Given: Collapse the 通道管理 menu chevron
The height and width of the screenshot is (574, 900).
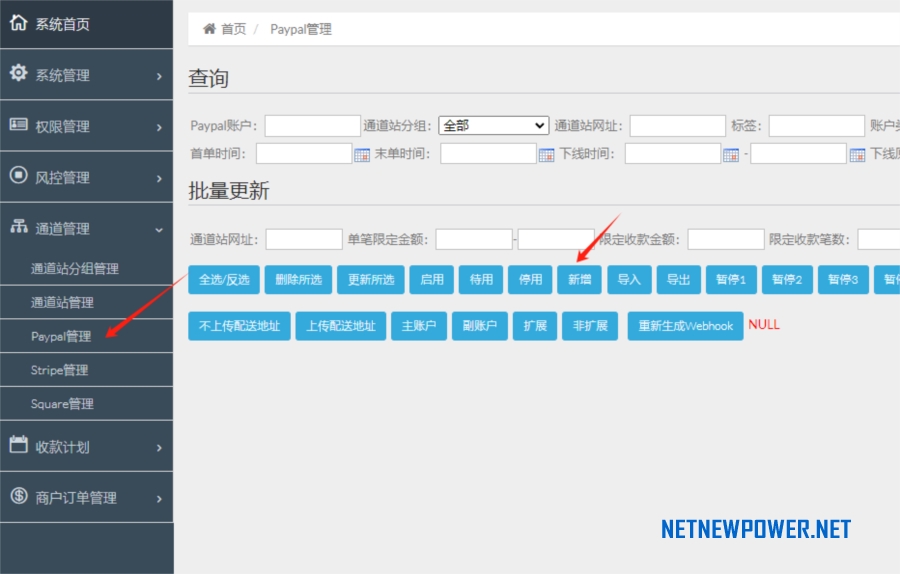Looking at the screenshot, I should 159,230.
